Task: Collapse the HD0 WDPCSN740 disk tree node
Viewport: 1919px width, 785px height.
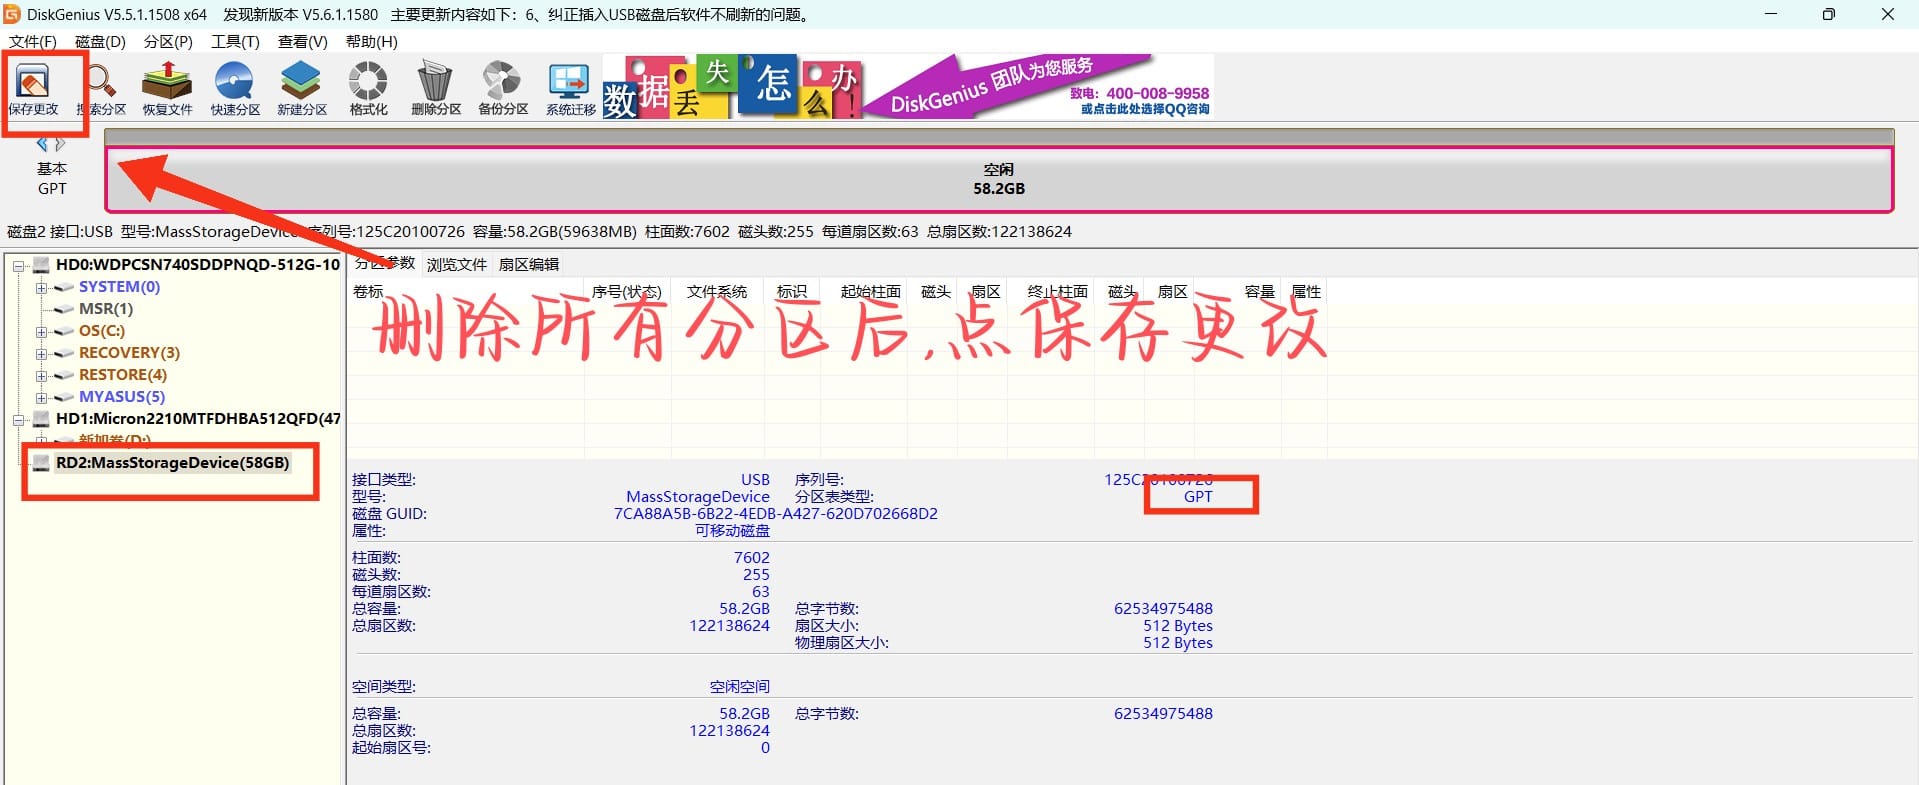Action: pos(18,265)
